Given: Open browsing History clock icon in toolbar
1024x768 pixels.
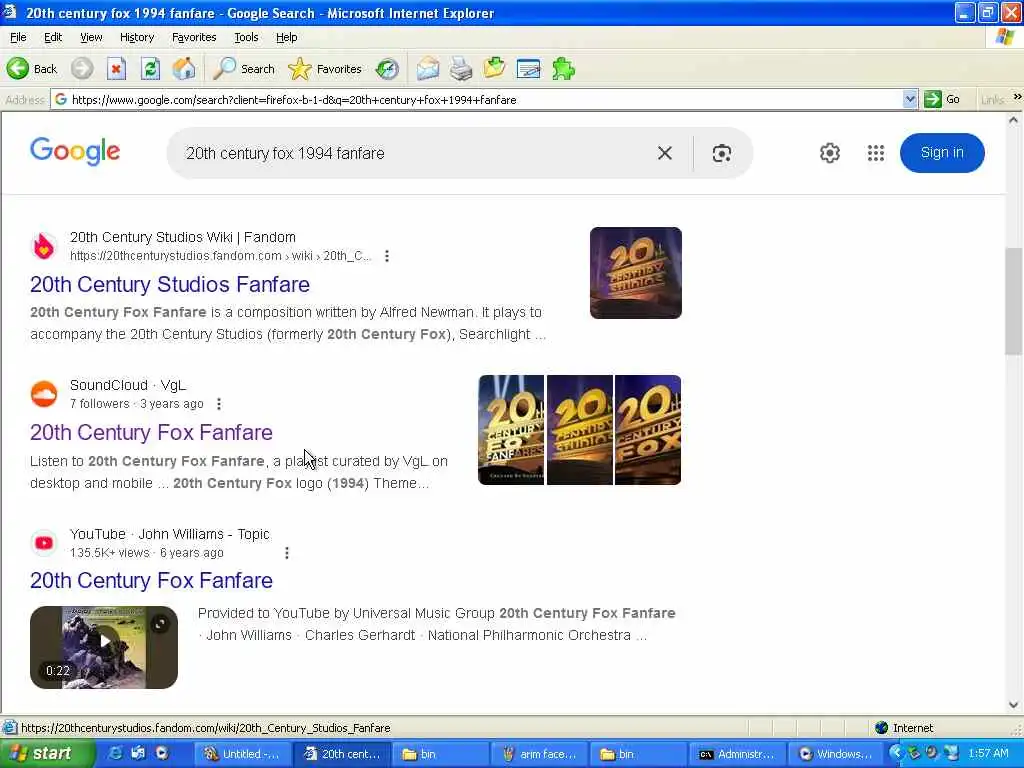Looking at the screenshot, I should (x=387, y=69).
